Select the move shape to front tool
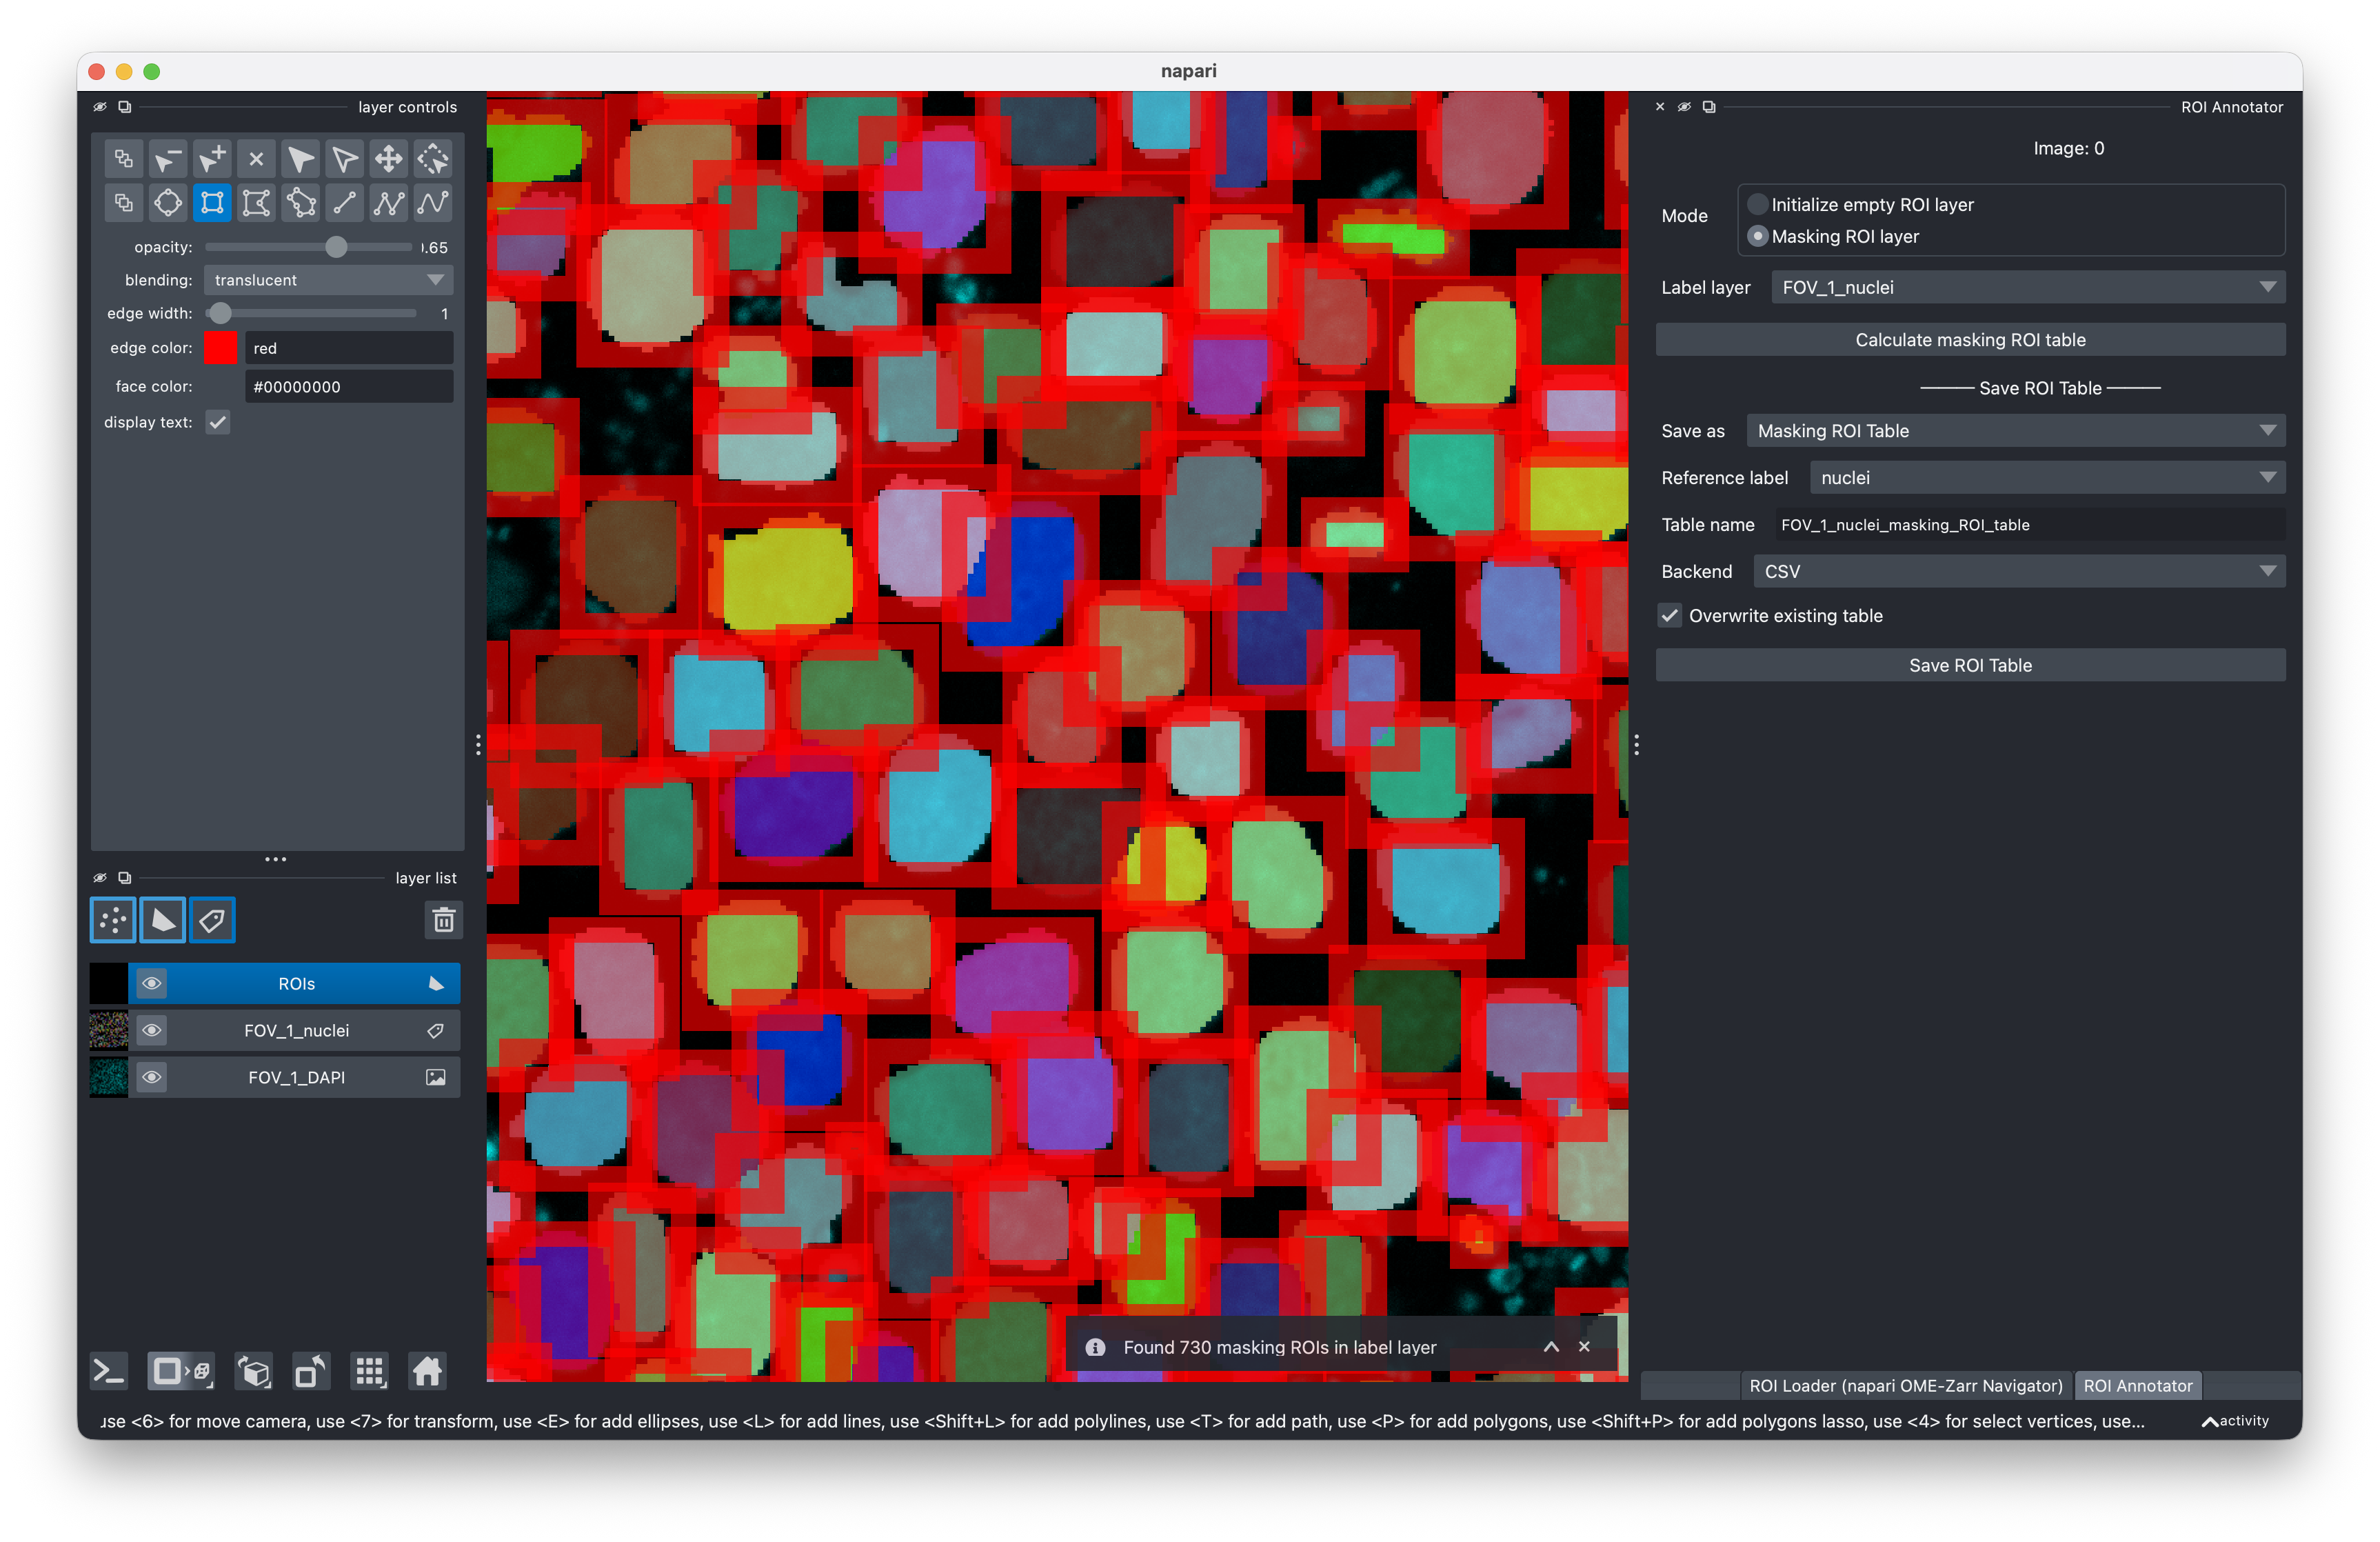Viewport: 2380px width, 1542px height. (123, 203)
